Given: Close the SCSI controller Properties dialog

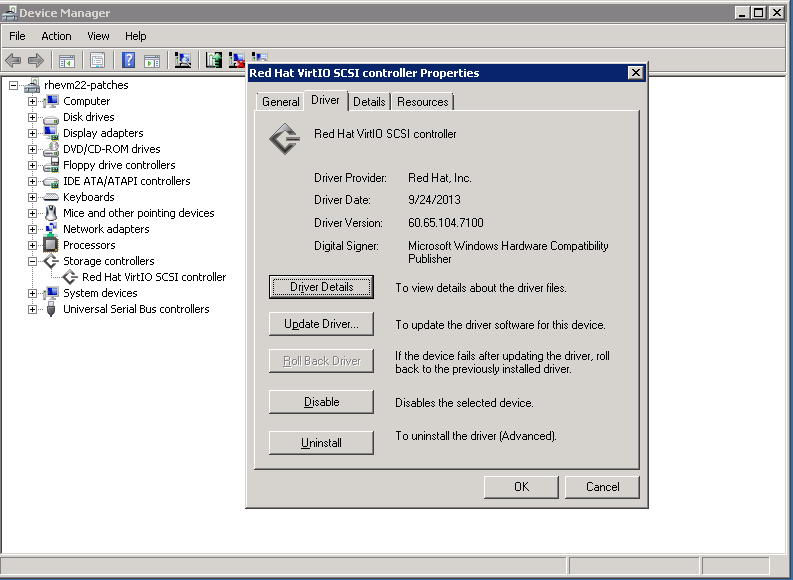Looking at the screenshot, I should 636,73.
